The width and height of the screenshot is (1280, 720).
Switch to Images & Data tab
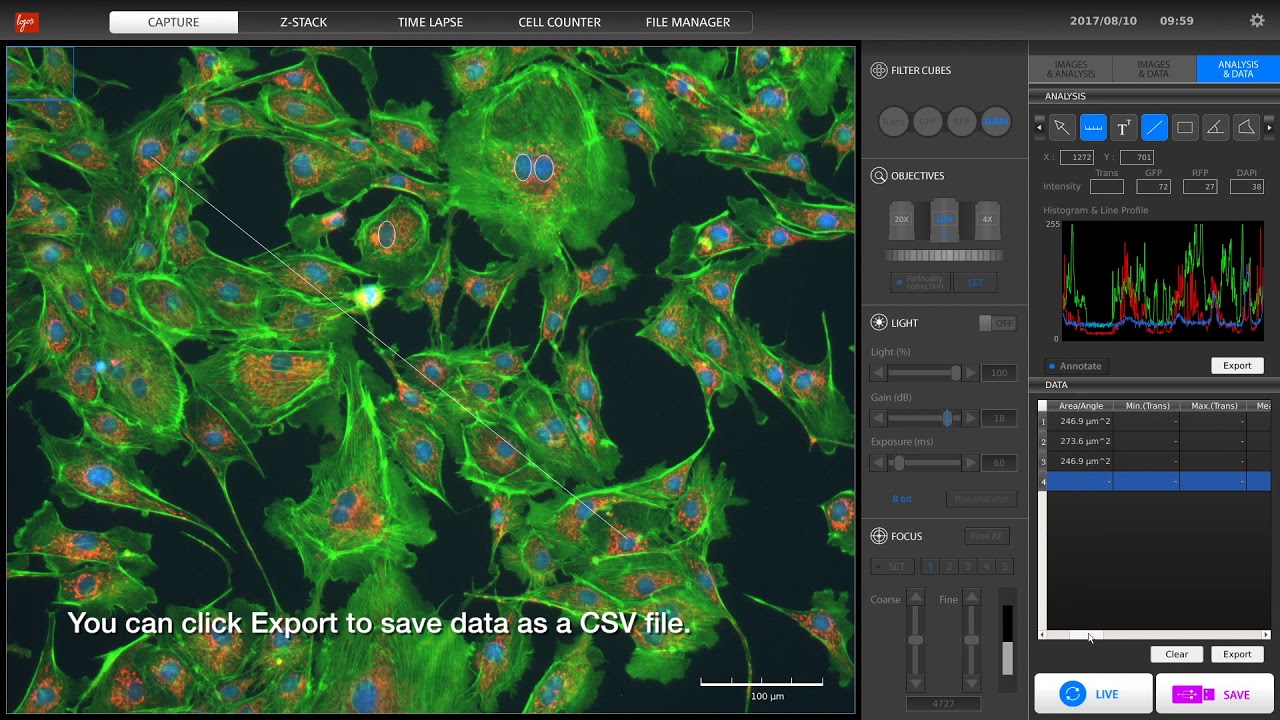pyautogui.click(x=1154, y=69)
